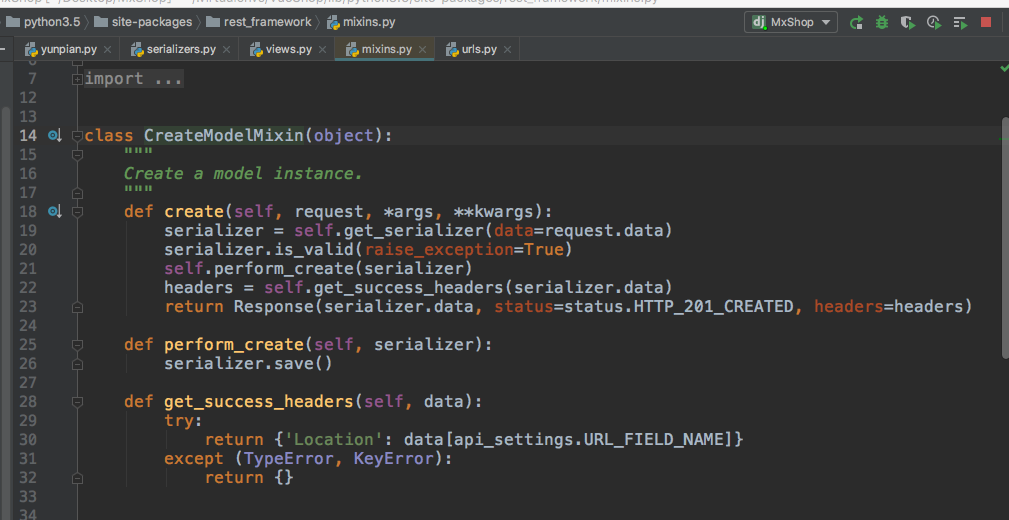Close the serializers.py tab
The image size is (1009, 520).
[227, 50]
